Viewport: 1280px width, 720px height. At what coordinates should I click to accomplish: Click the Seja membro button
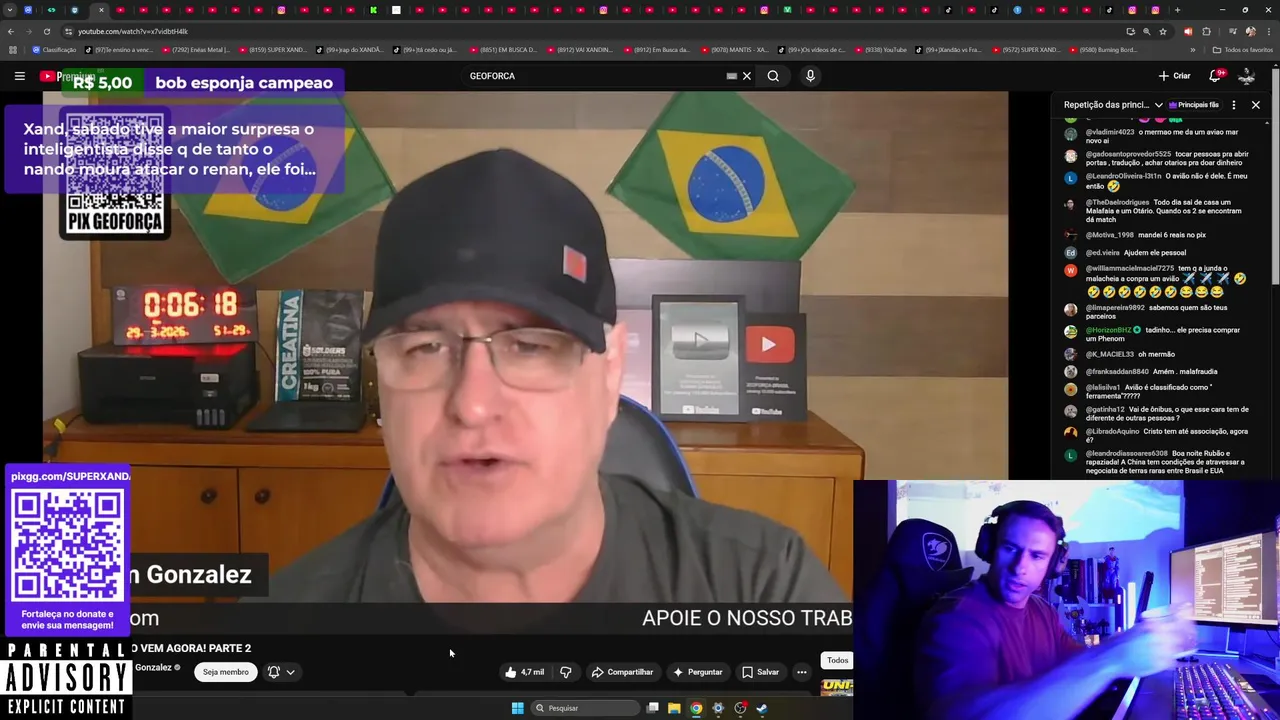point(226,672)
